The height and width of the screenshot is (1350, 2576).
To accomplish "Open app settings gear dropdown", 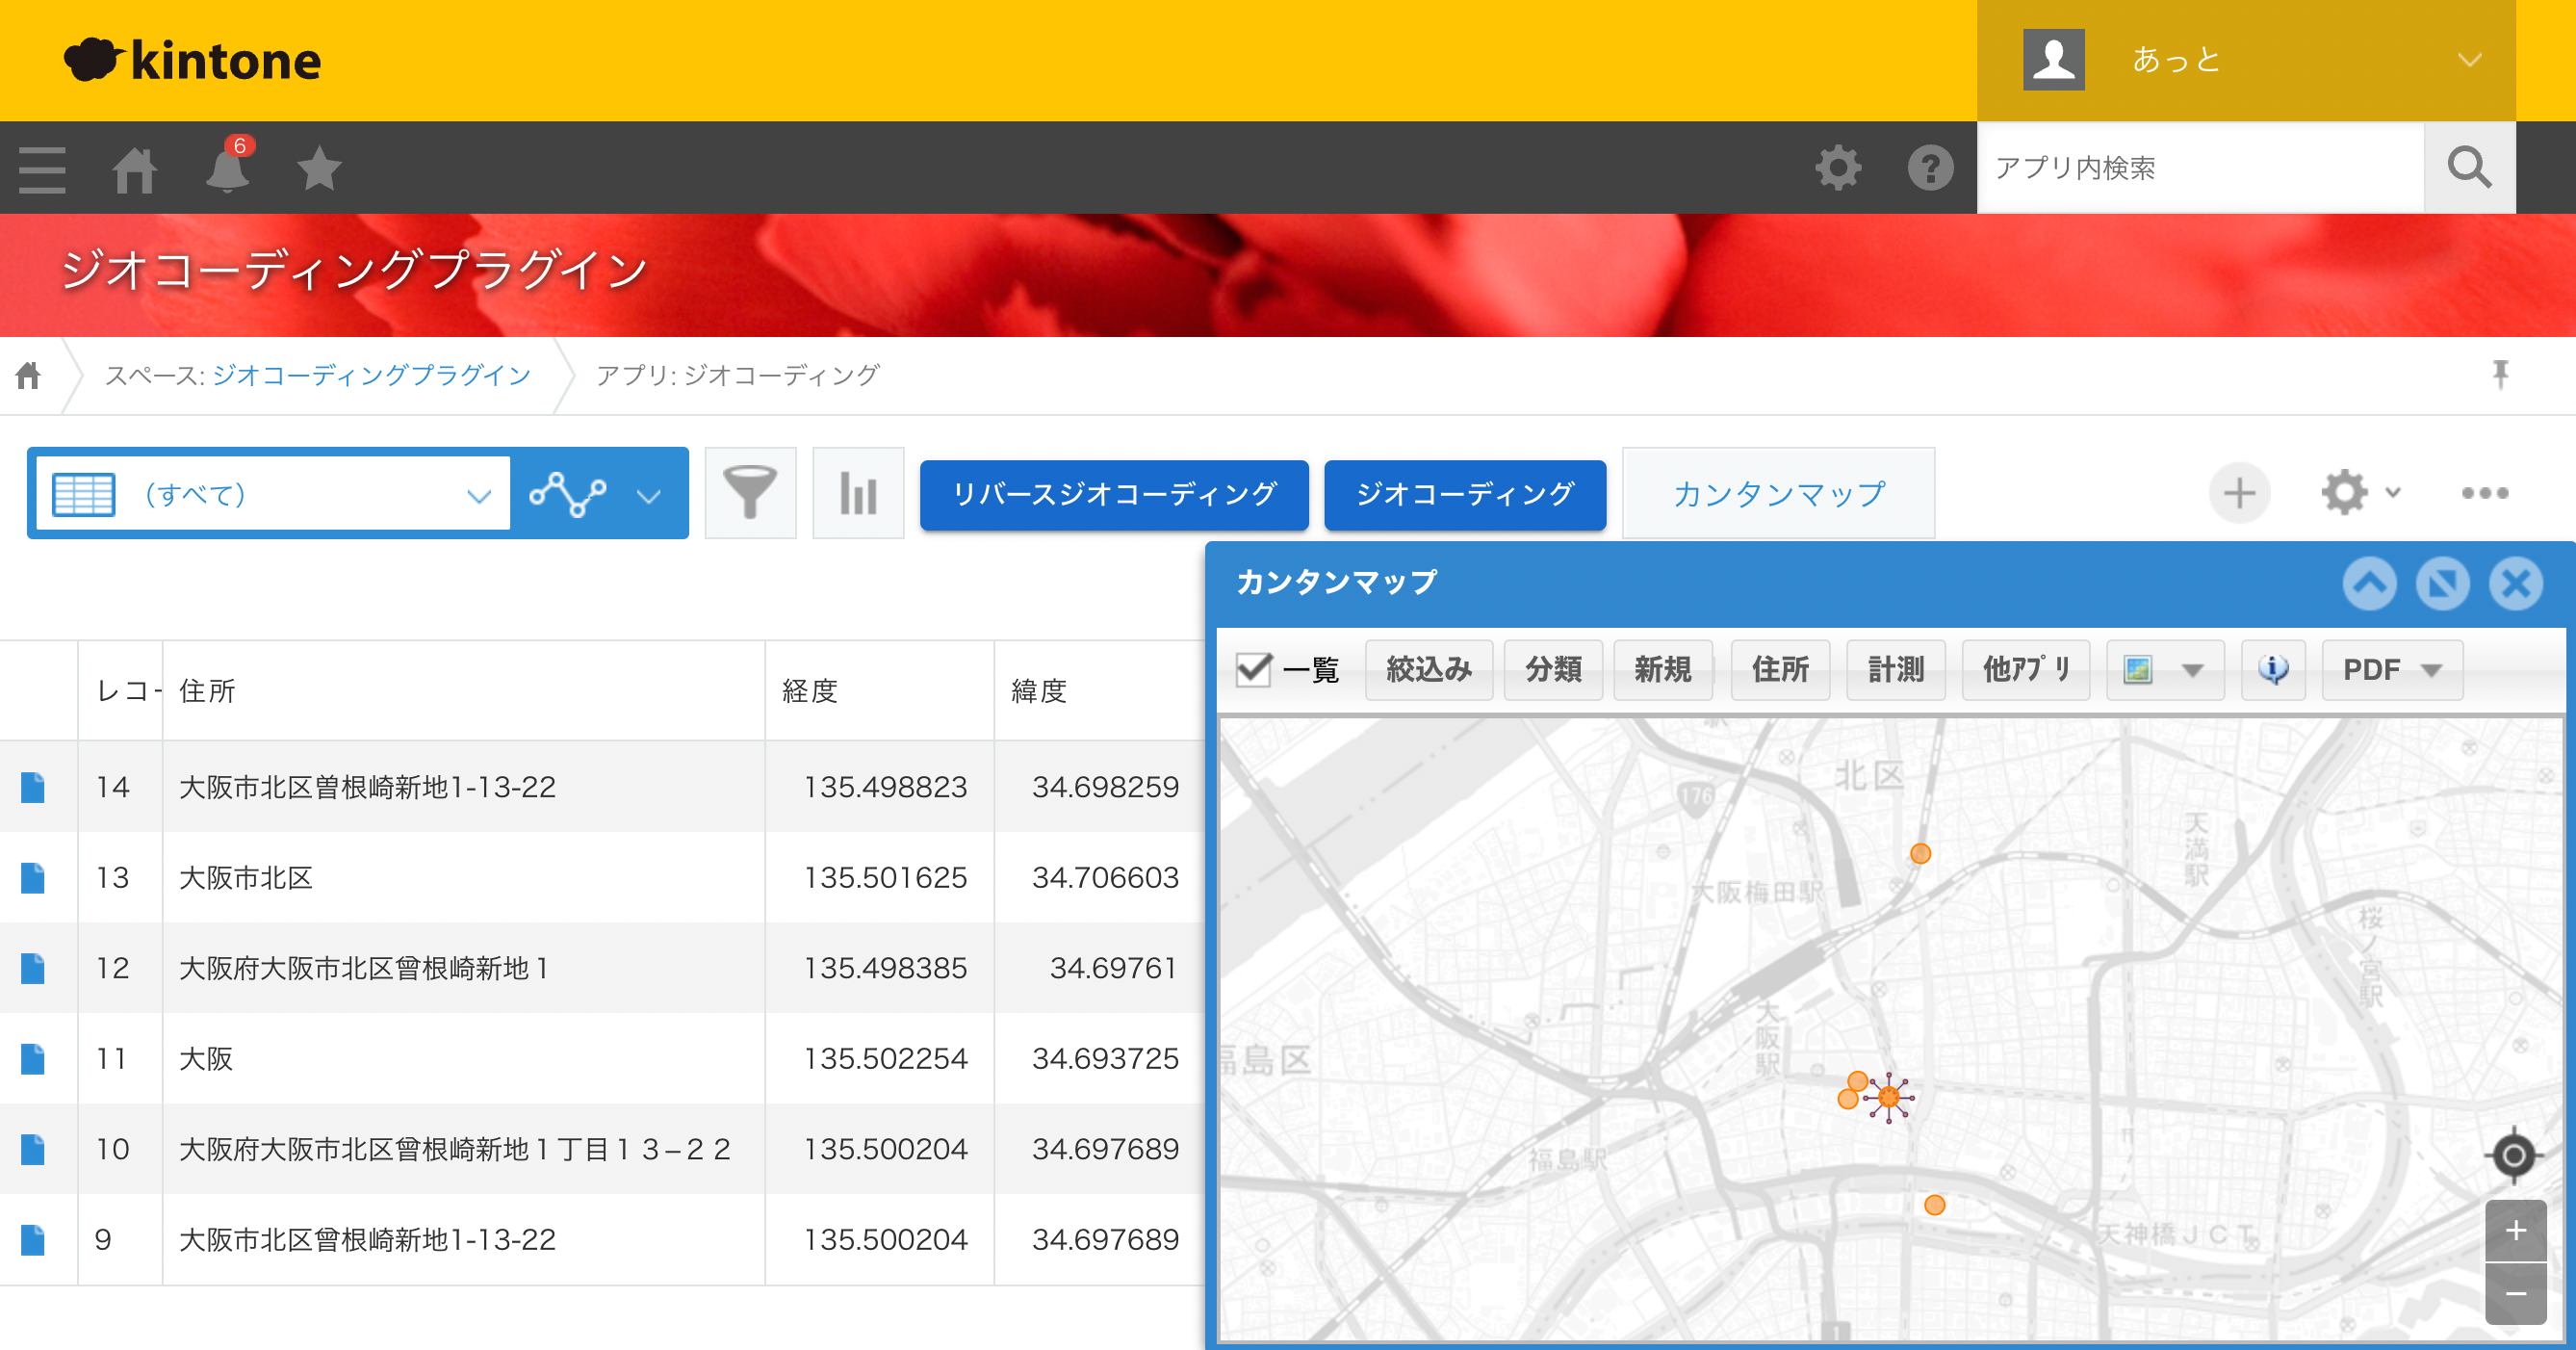I will [x=2360, y=493].
